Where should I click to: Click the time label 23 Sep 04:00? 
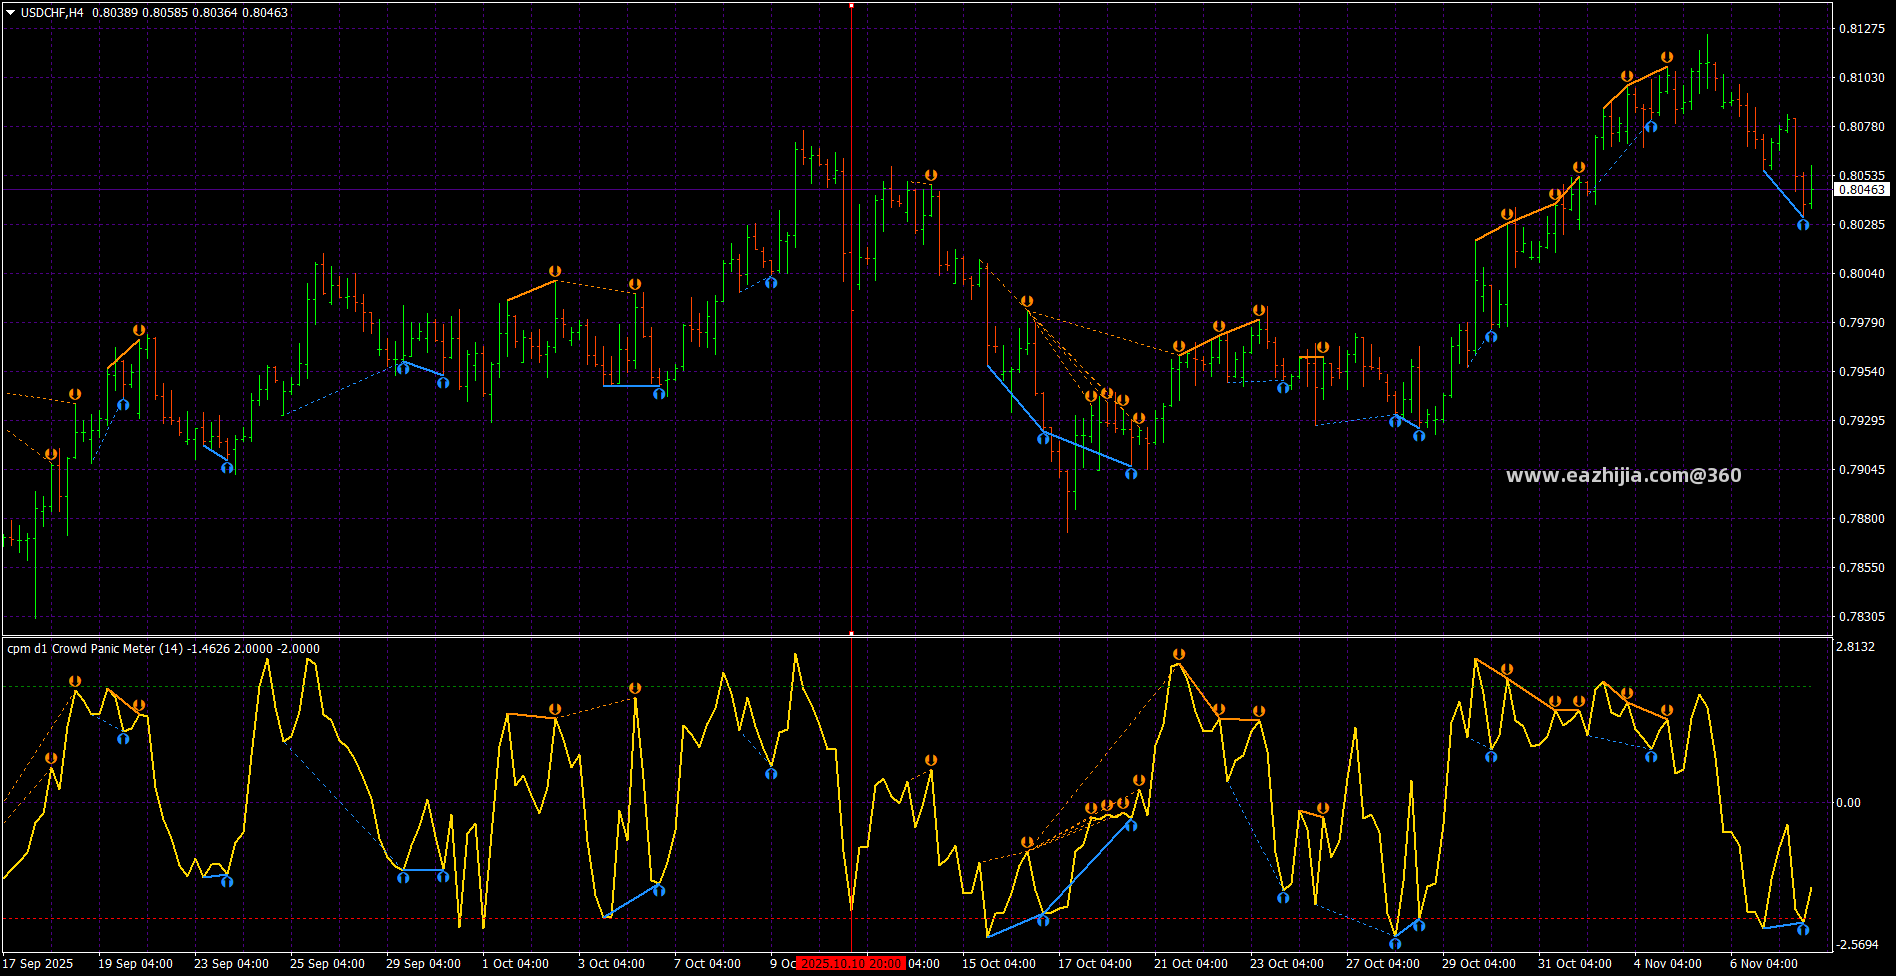tap(231, 964)
